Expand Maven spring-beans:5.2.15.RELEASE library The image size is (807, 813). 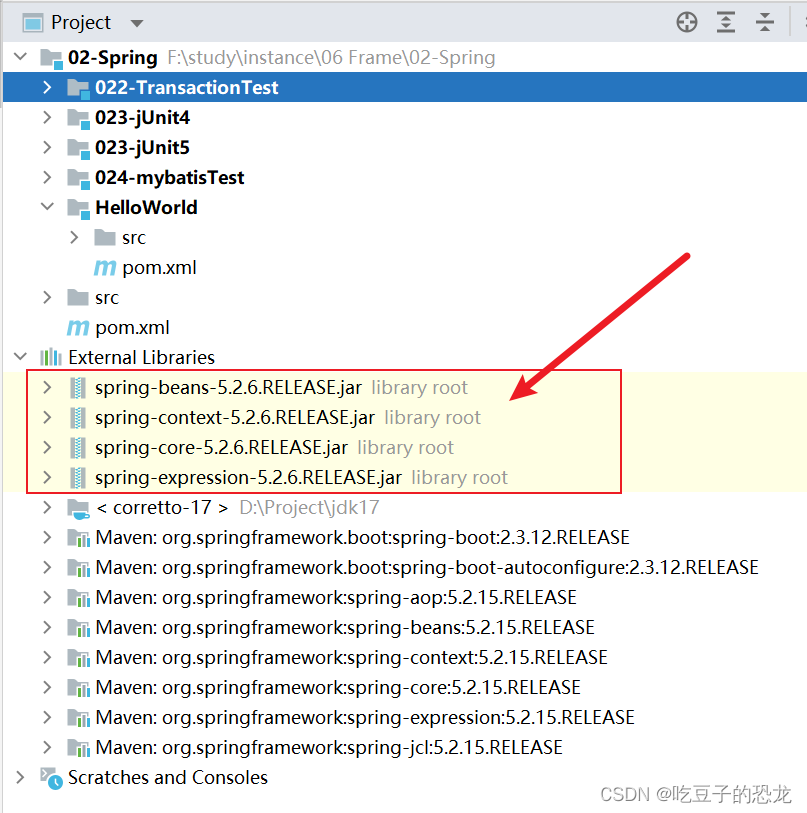[x=47, y=627]
